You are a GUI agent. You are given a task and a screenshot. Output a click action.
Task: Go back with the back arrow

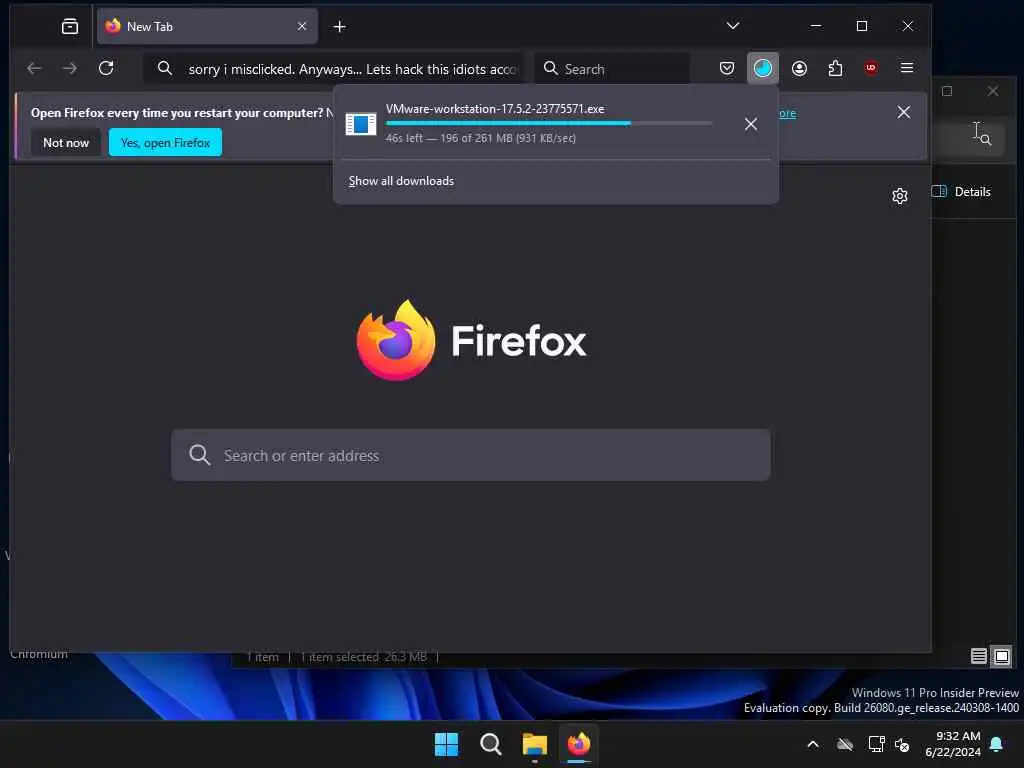(x=34, y=68)
